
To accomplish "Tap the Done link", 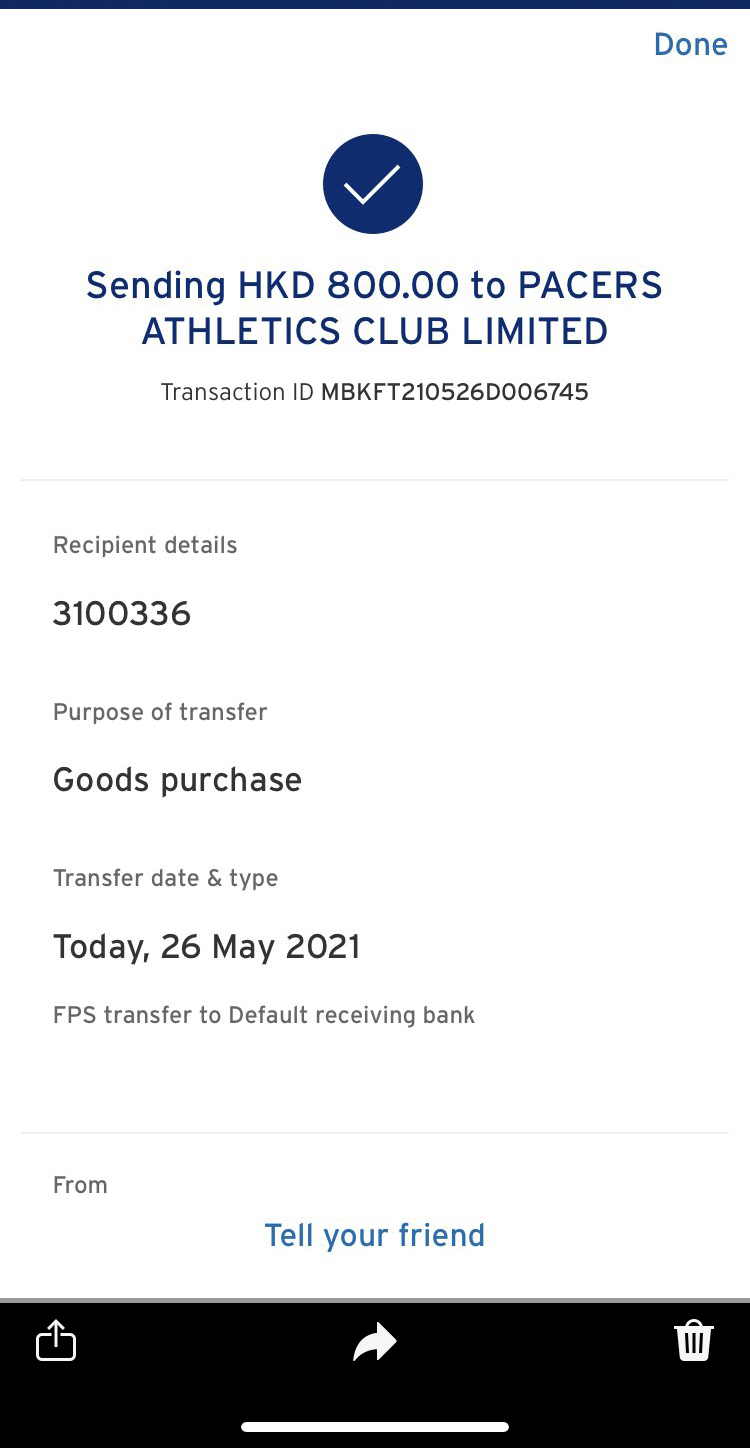I will [690, 45].
